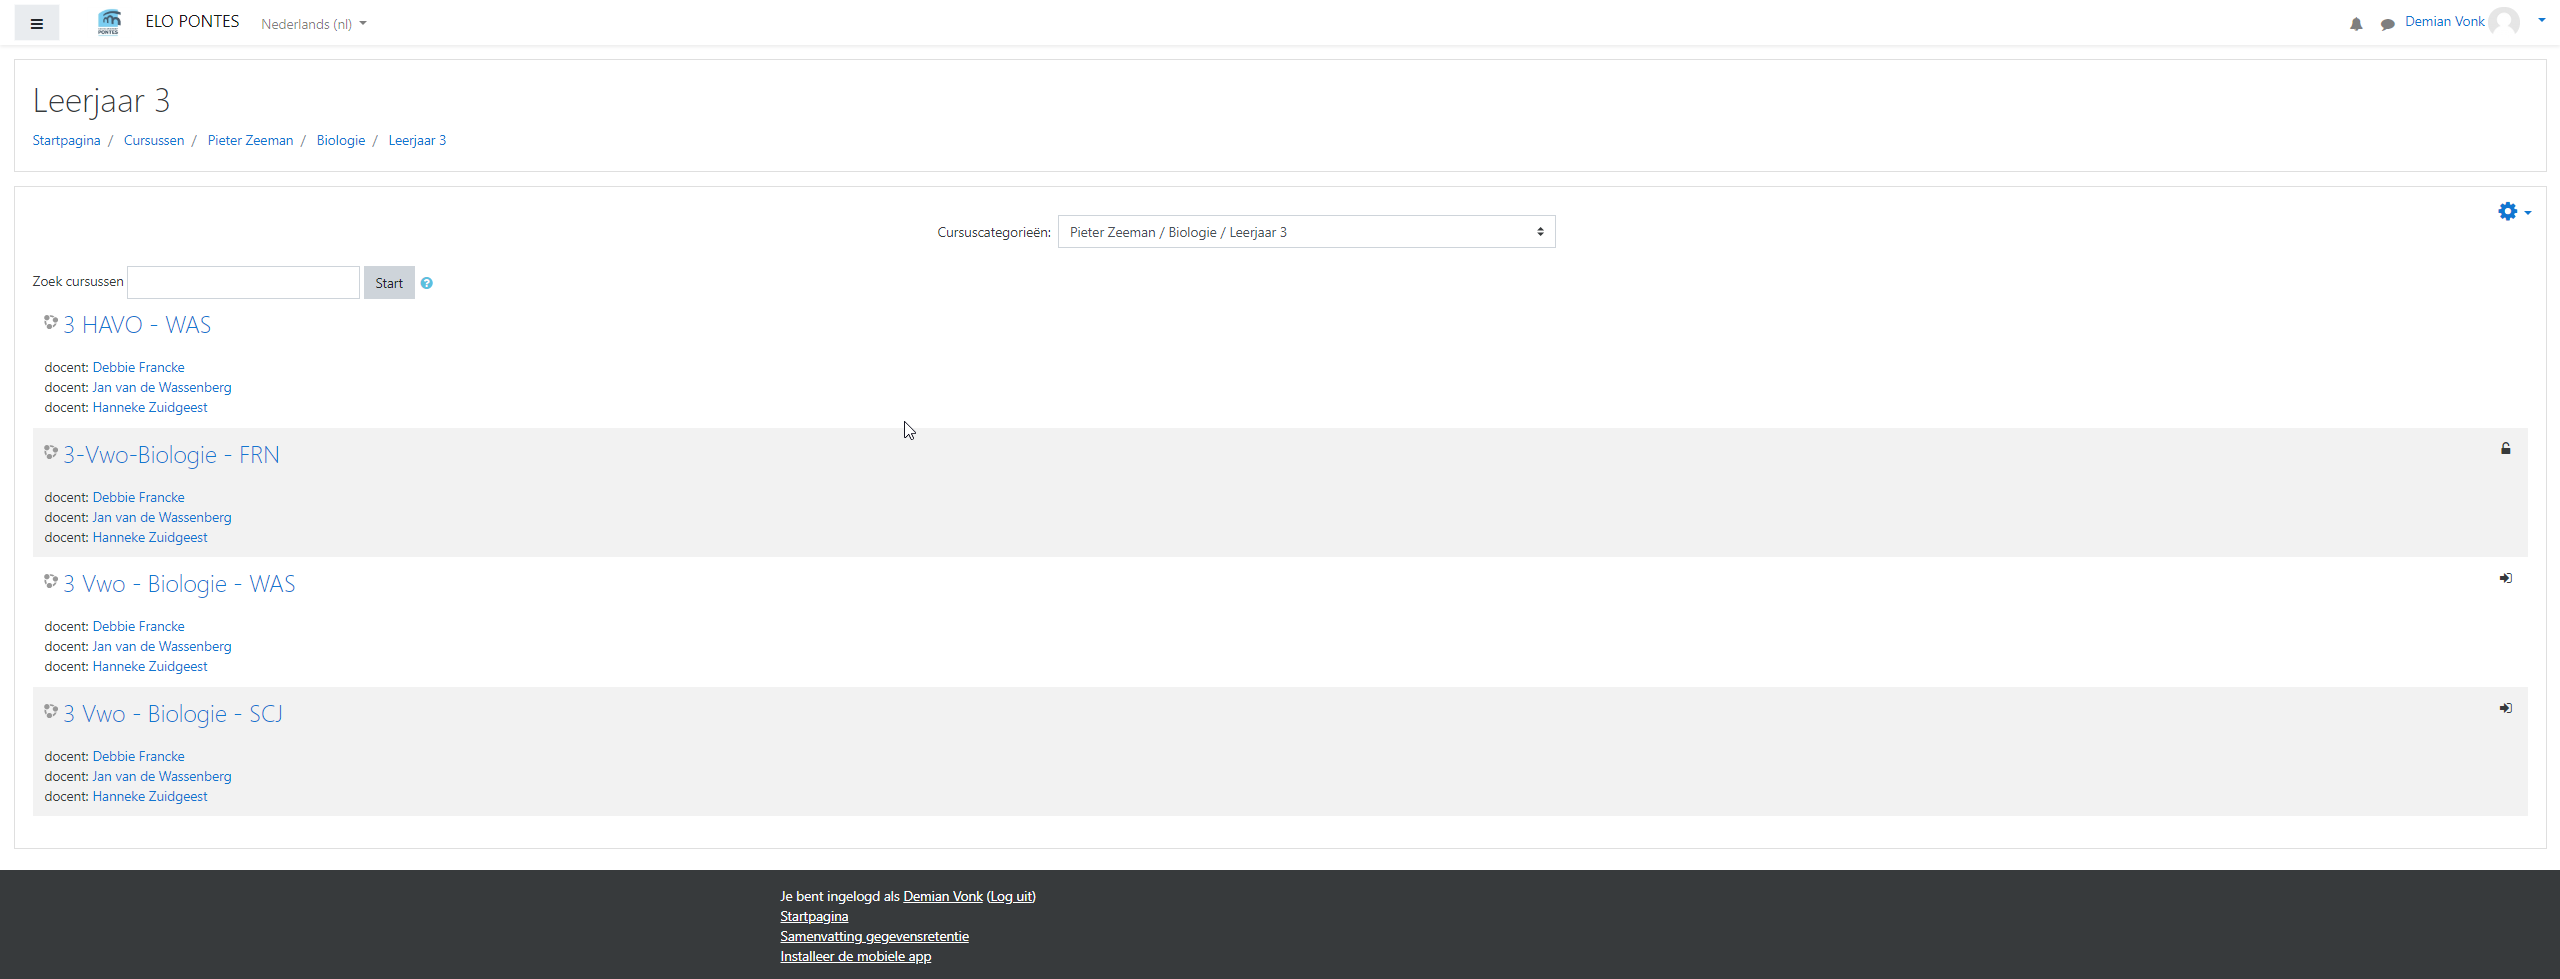Viewport: 2560px width, 979px height.
Task: Click the user avatar picture
Action: click(x=2504, y=22)
